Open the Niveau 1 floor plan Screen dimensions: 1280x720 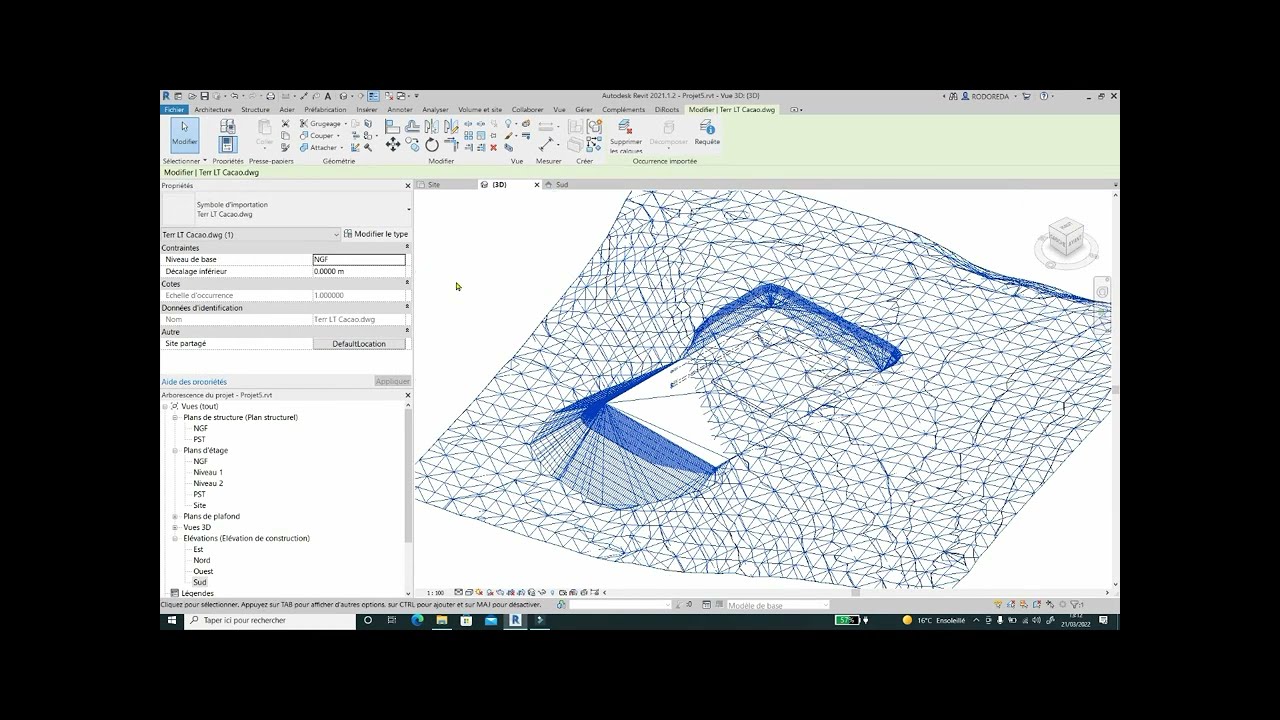pos(208,472)
